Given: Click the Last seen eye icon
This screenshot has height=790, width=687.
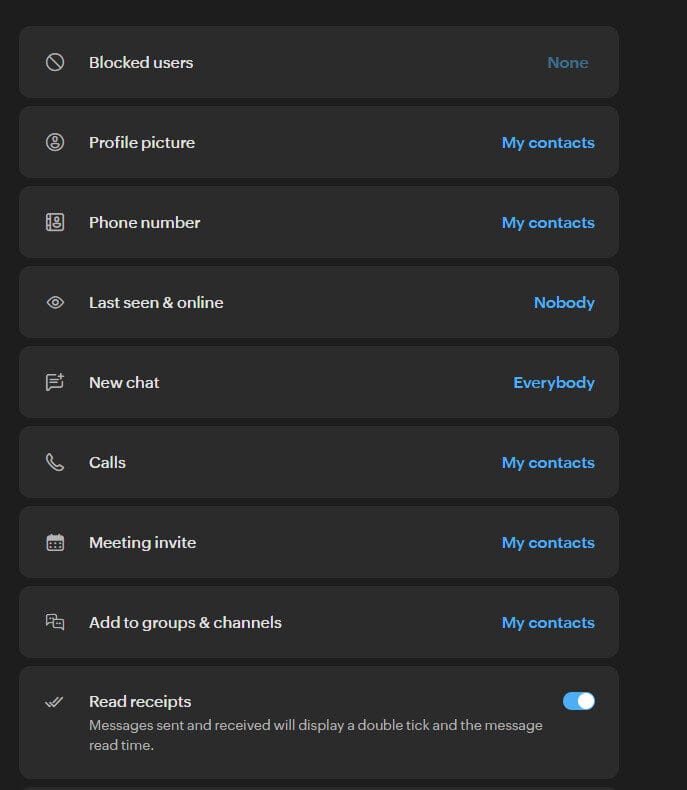Looking at the screenshot, I should 55,302.
